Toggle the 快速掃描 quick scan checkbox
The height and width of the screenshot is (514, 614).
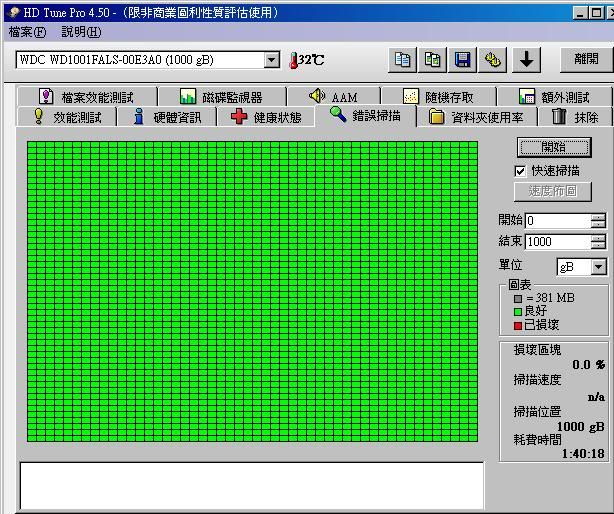(520, 171)
